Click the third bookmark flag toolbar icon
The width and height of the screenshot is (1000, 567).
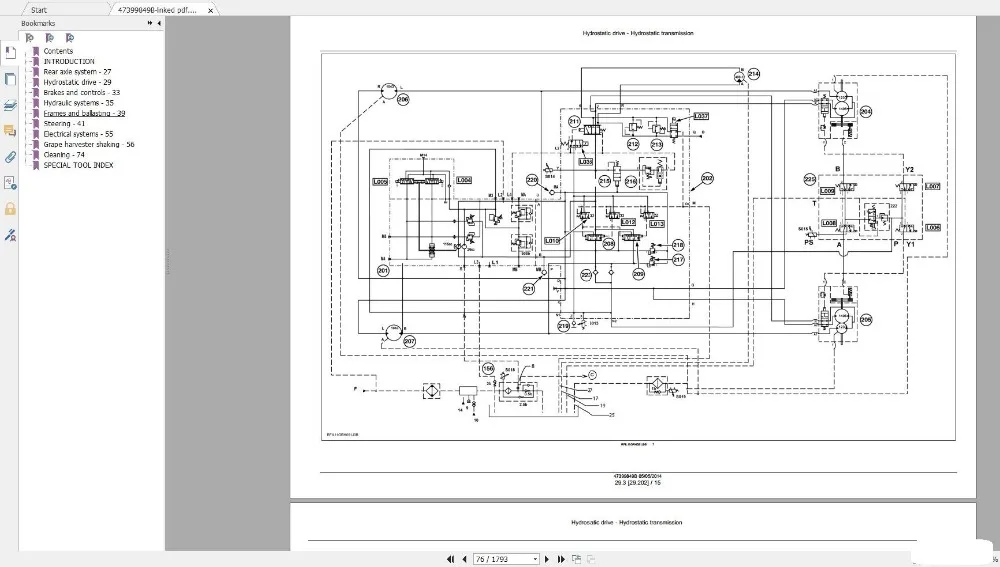pos(70,38)
